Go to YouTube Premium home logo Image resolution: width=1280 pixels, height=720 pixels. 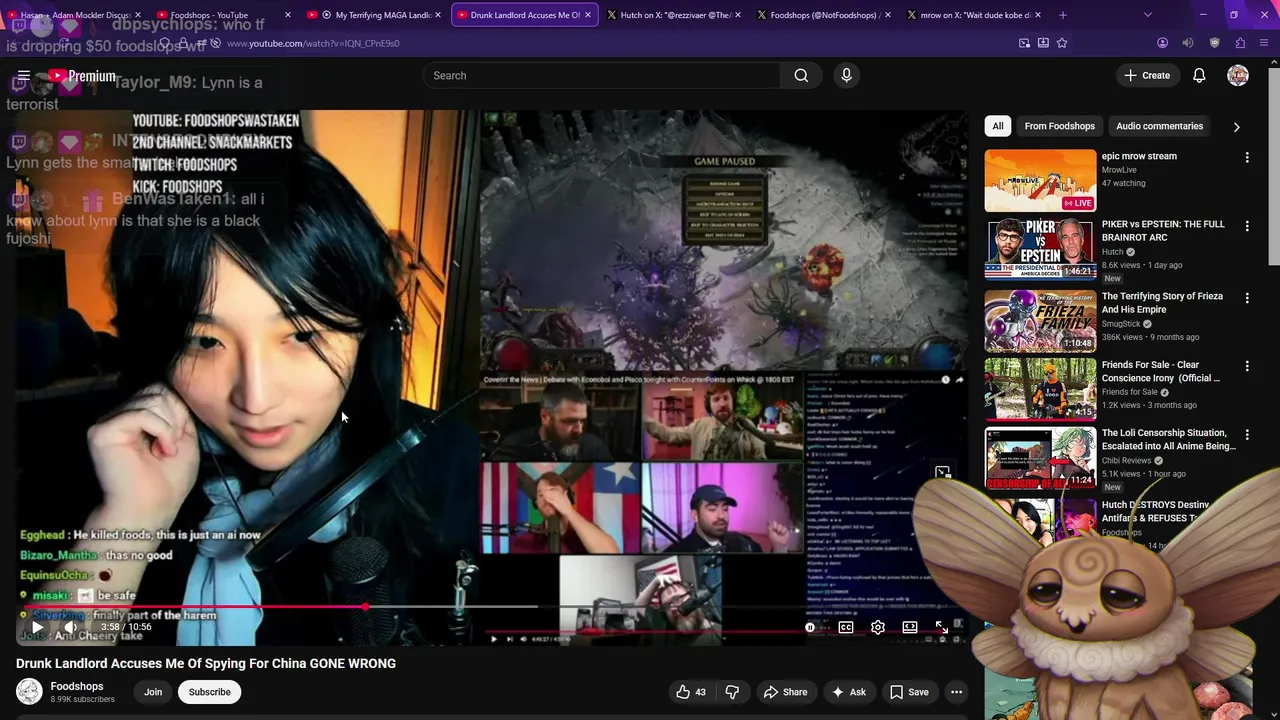click(x=82, y=76)
